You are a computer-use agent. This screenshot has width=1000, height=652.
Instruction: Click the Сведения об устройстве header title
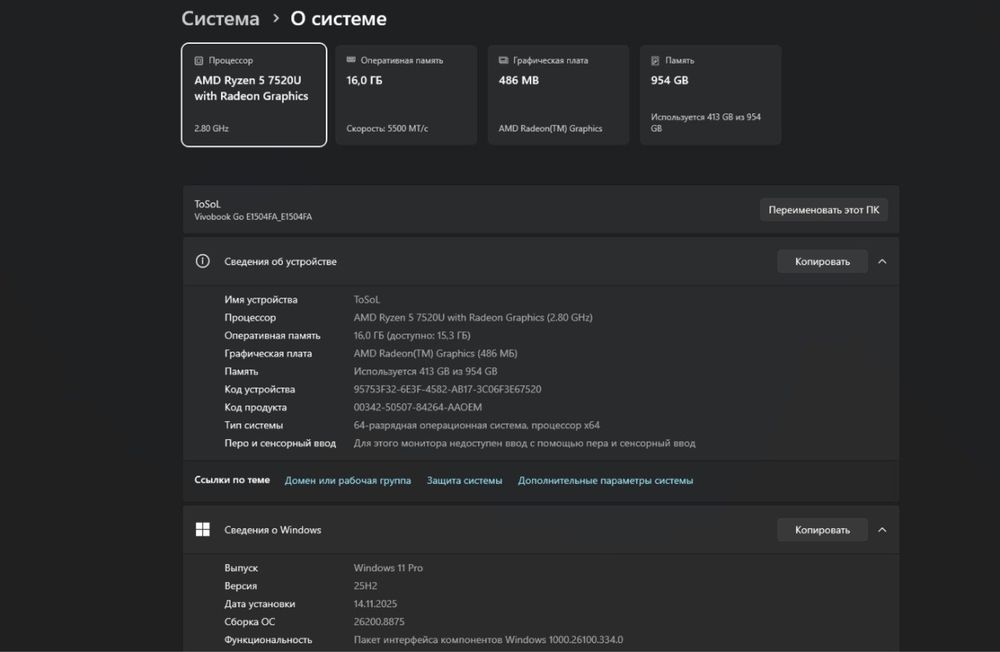tap(280, 262)
